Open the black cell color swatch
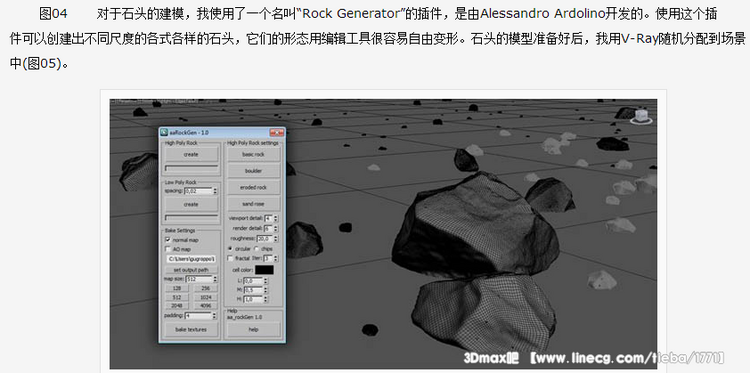Screen dimensions: 750x373 tap(265, 270)
